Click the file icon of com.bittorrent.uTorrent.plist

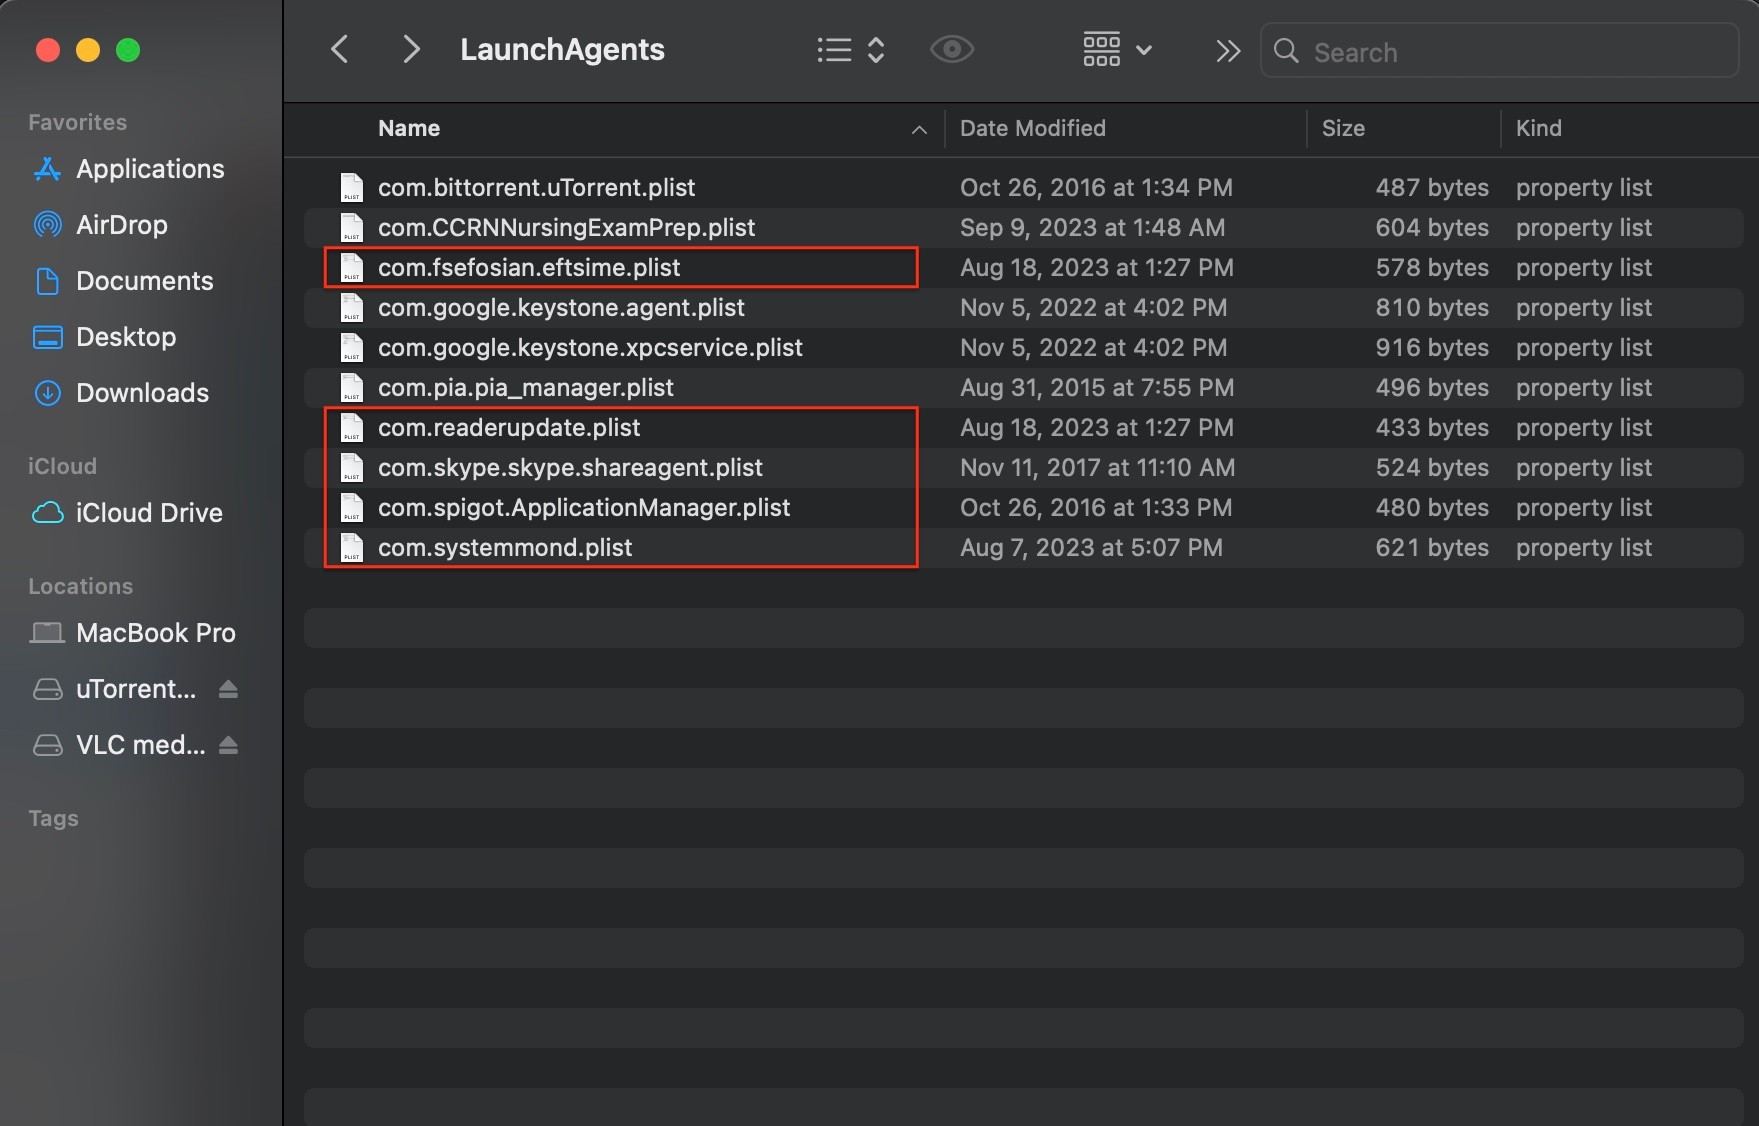[x=351, y=187]
